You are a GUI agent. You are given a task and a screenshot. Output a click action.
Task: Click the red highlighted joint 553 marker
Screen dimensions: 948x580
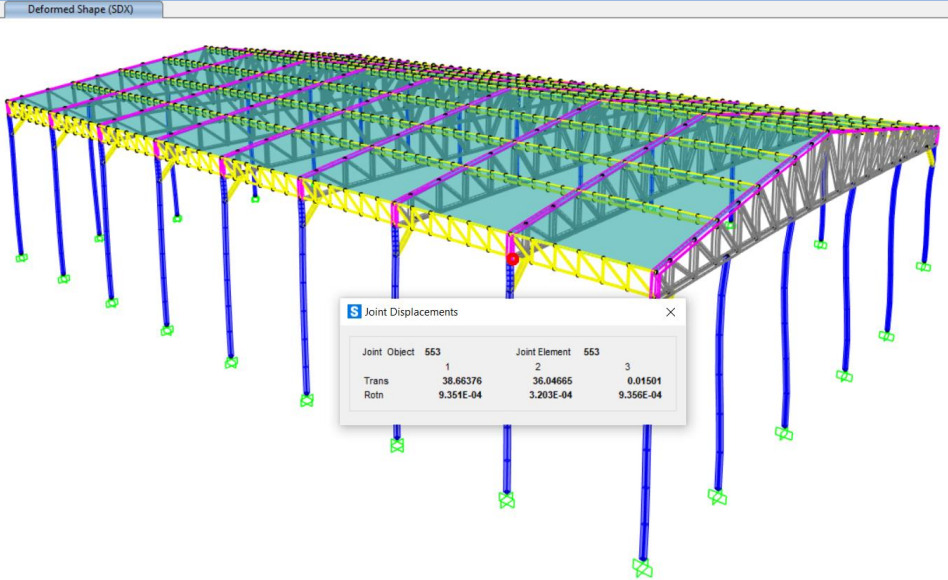[x=513, y=259]
